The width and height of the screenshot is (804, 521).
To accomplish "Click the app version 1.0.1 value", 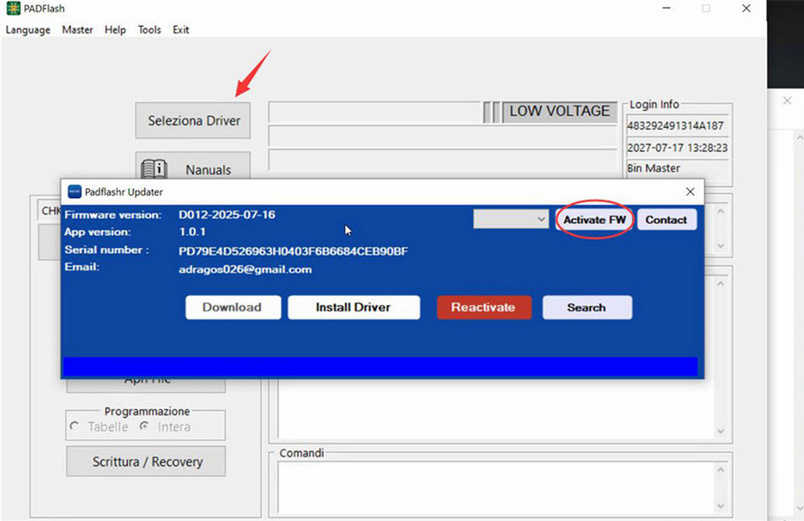I will [x=192, y=232].
